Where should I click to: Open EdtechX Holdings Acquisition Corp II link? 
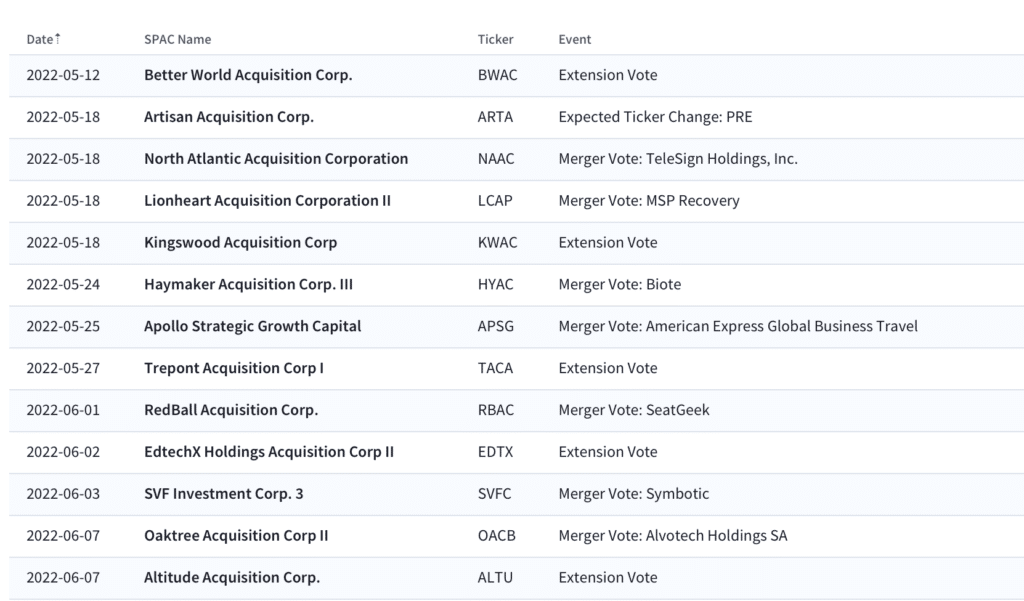click(x=269, y=451)
